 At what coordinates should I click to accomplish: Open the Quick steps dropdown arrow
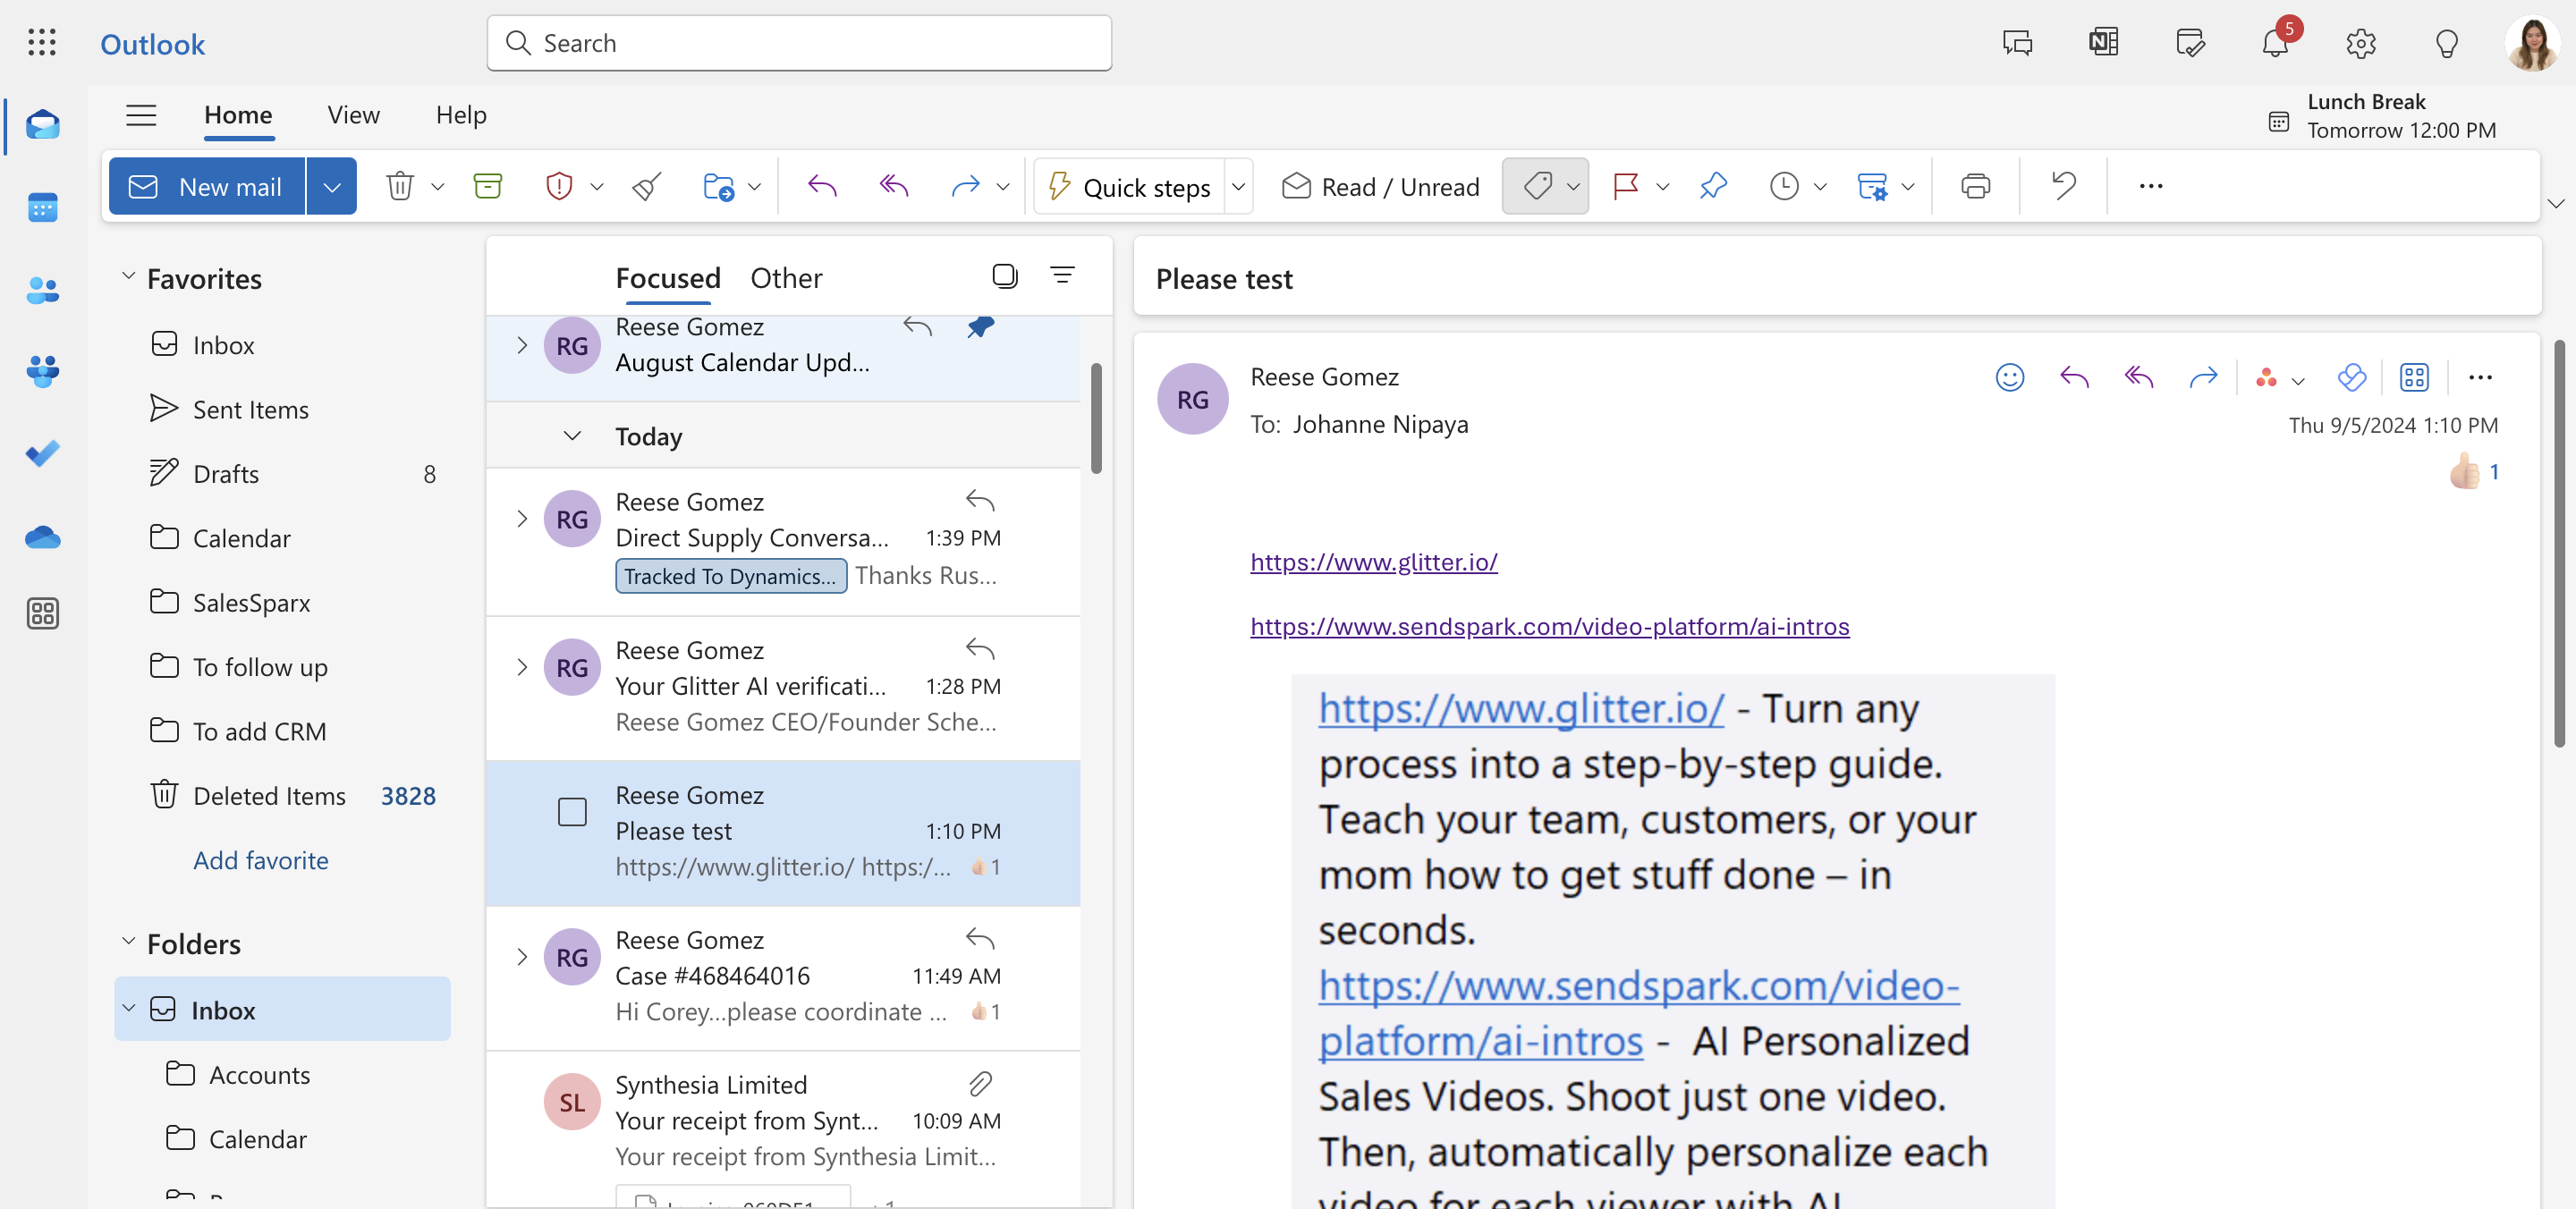[x=1238, y=186]
